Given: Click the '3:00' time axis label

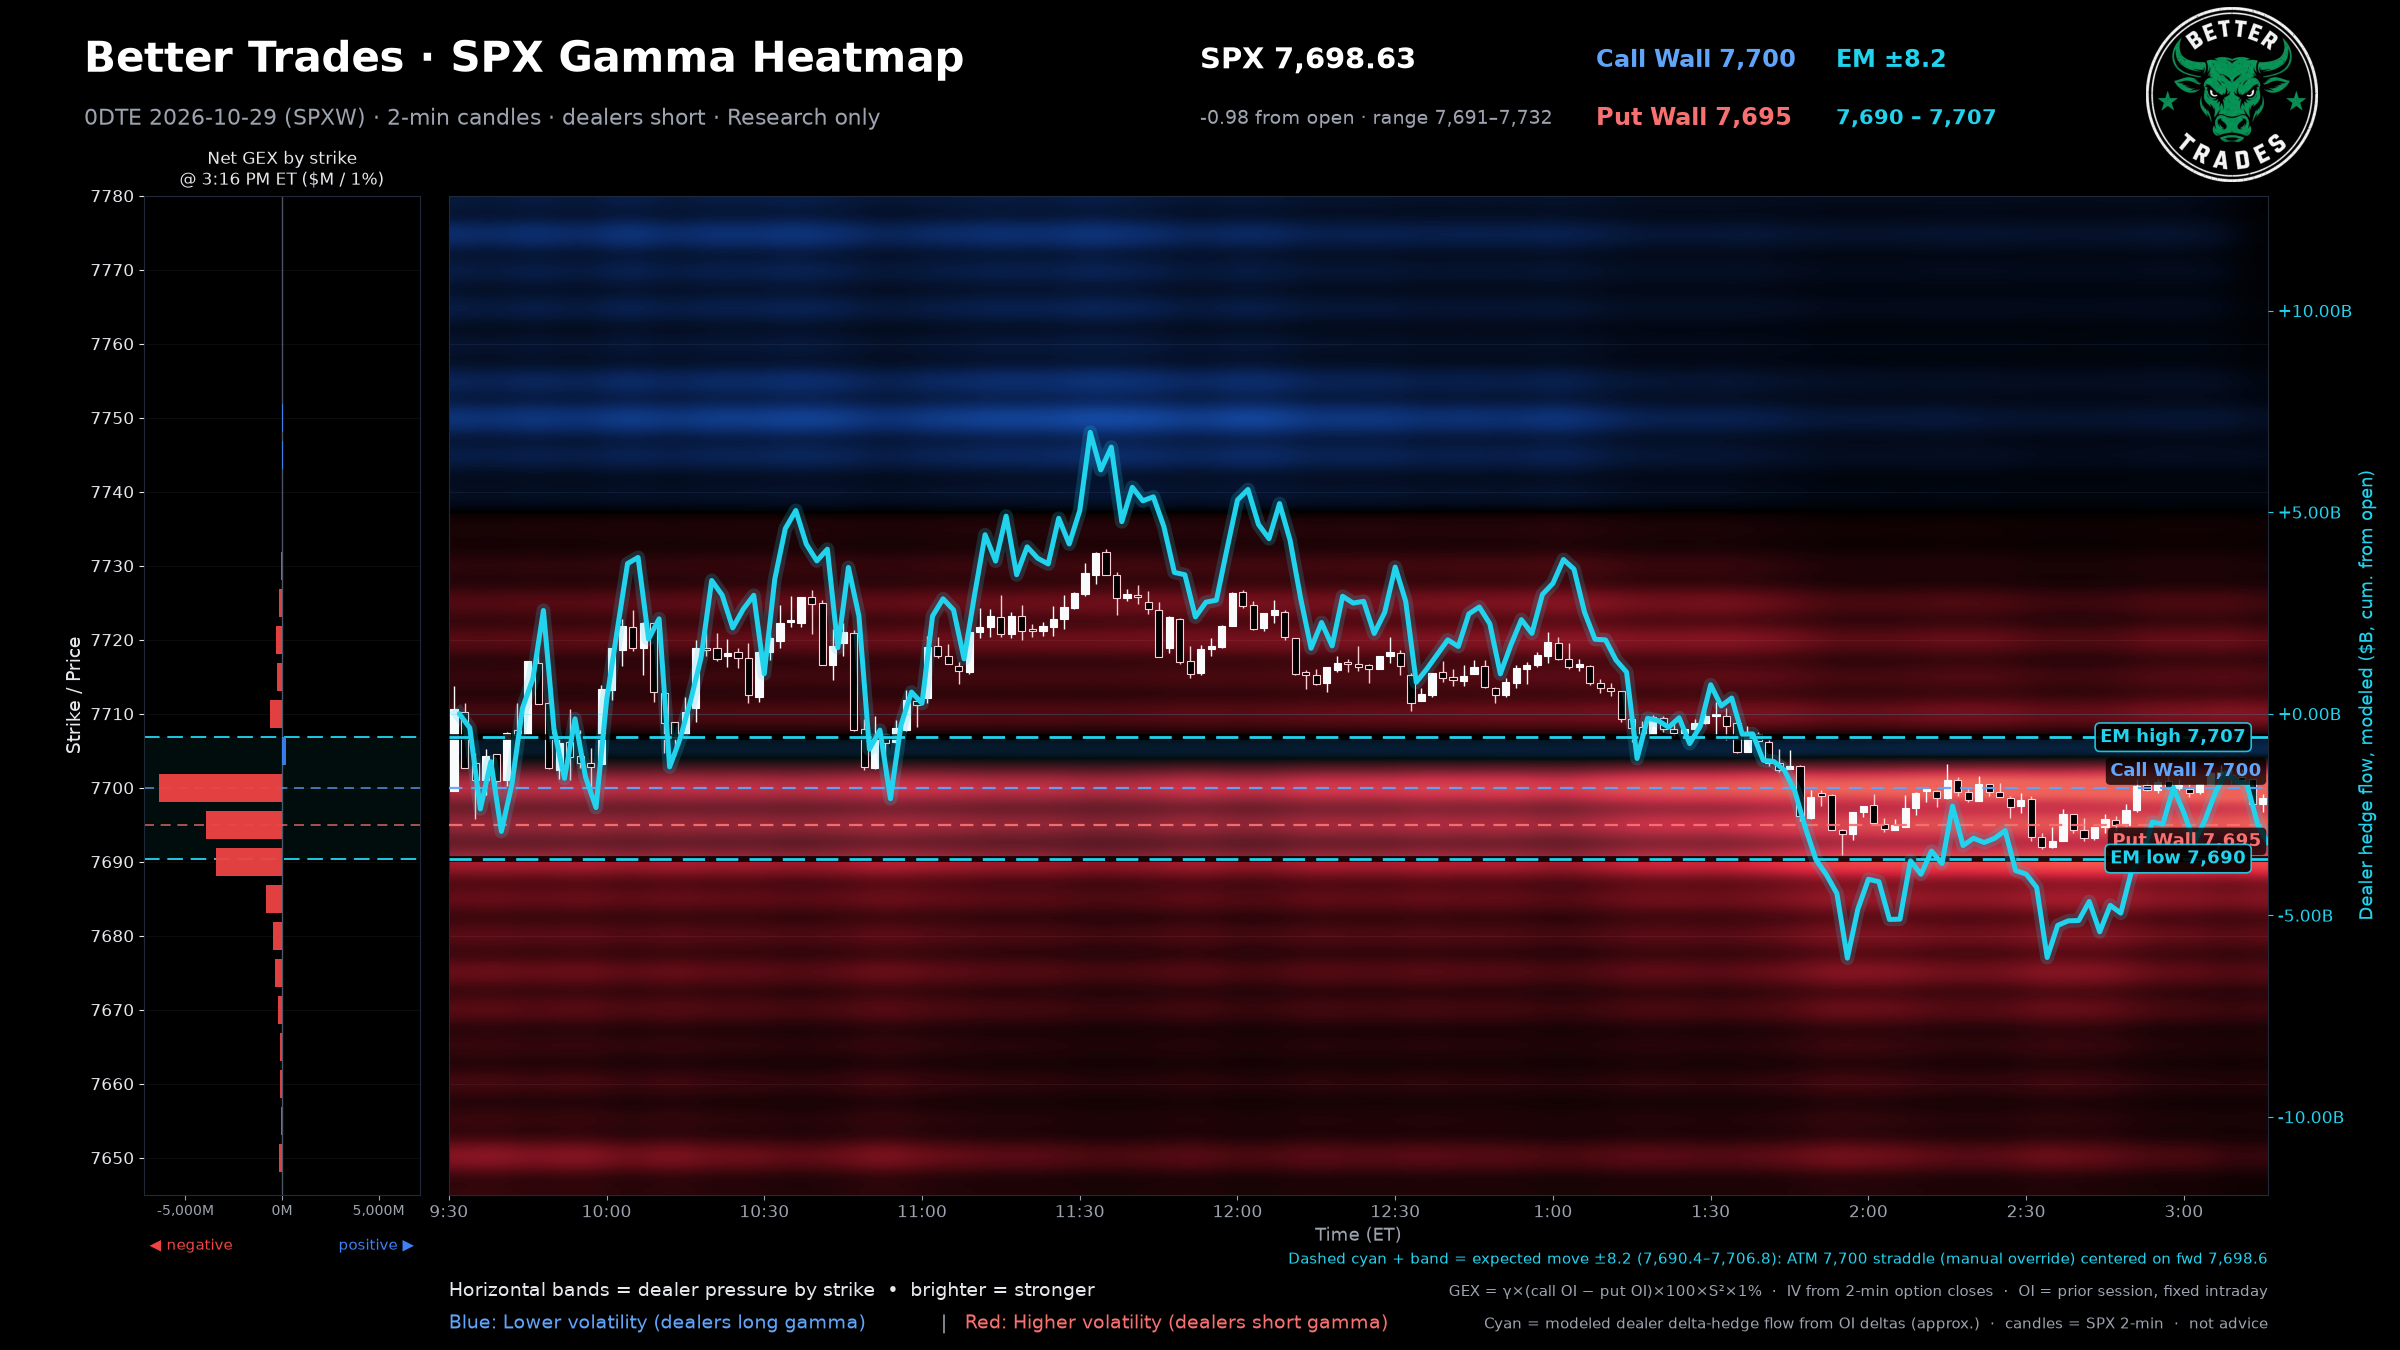Looking at the screenshot, I should point(2184,1212).
